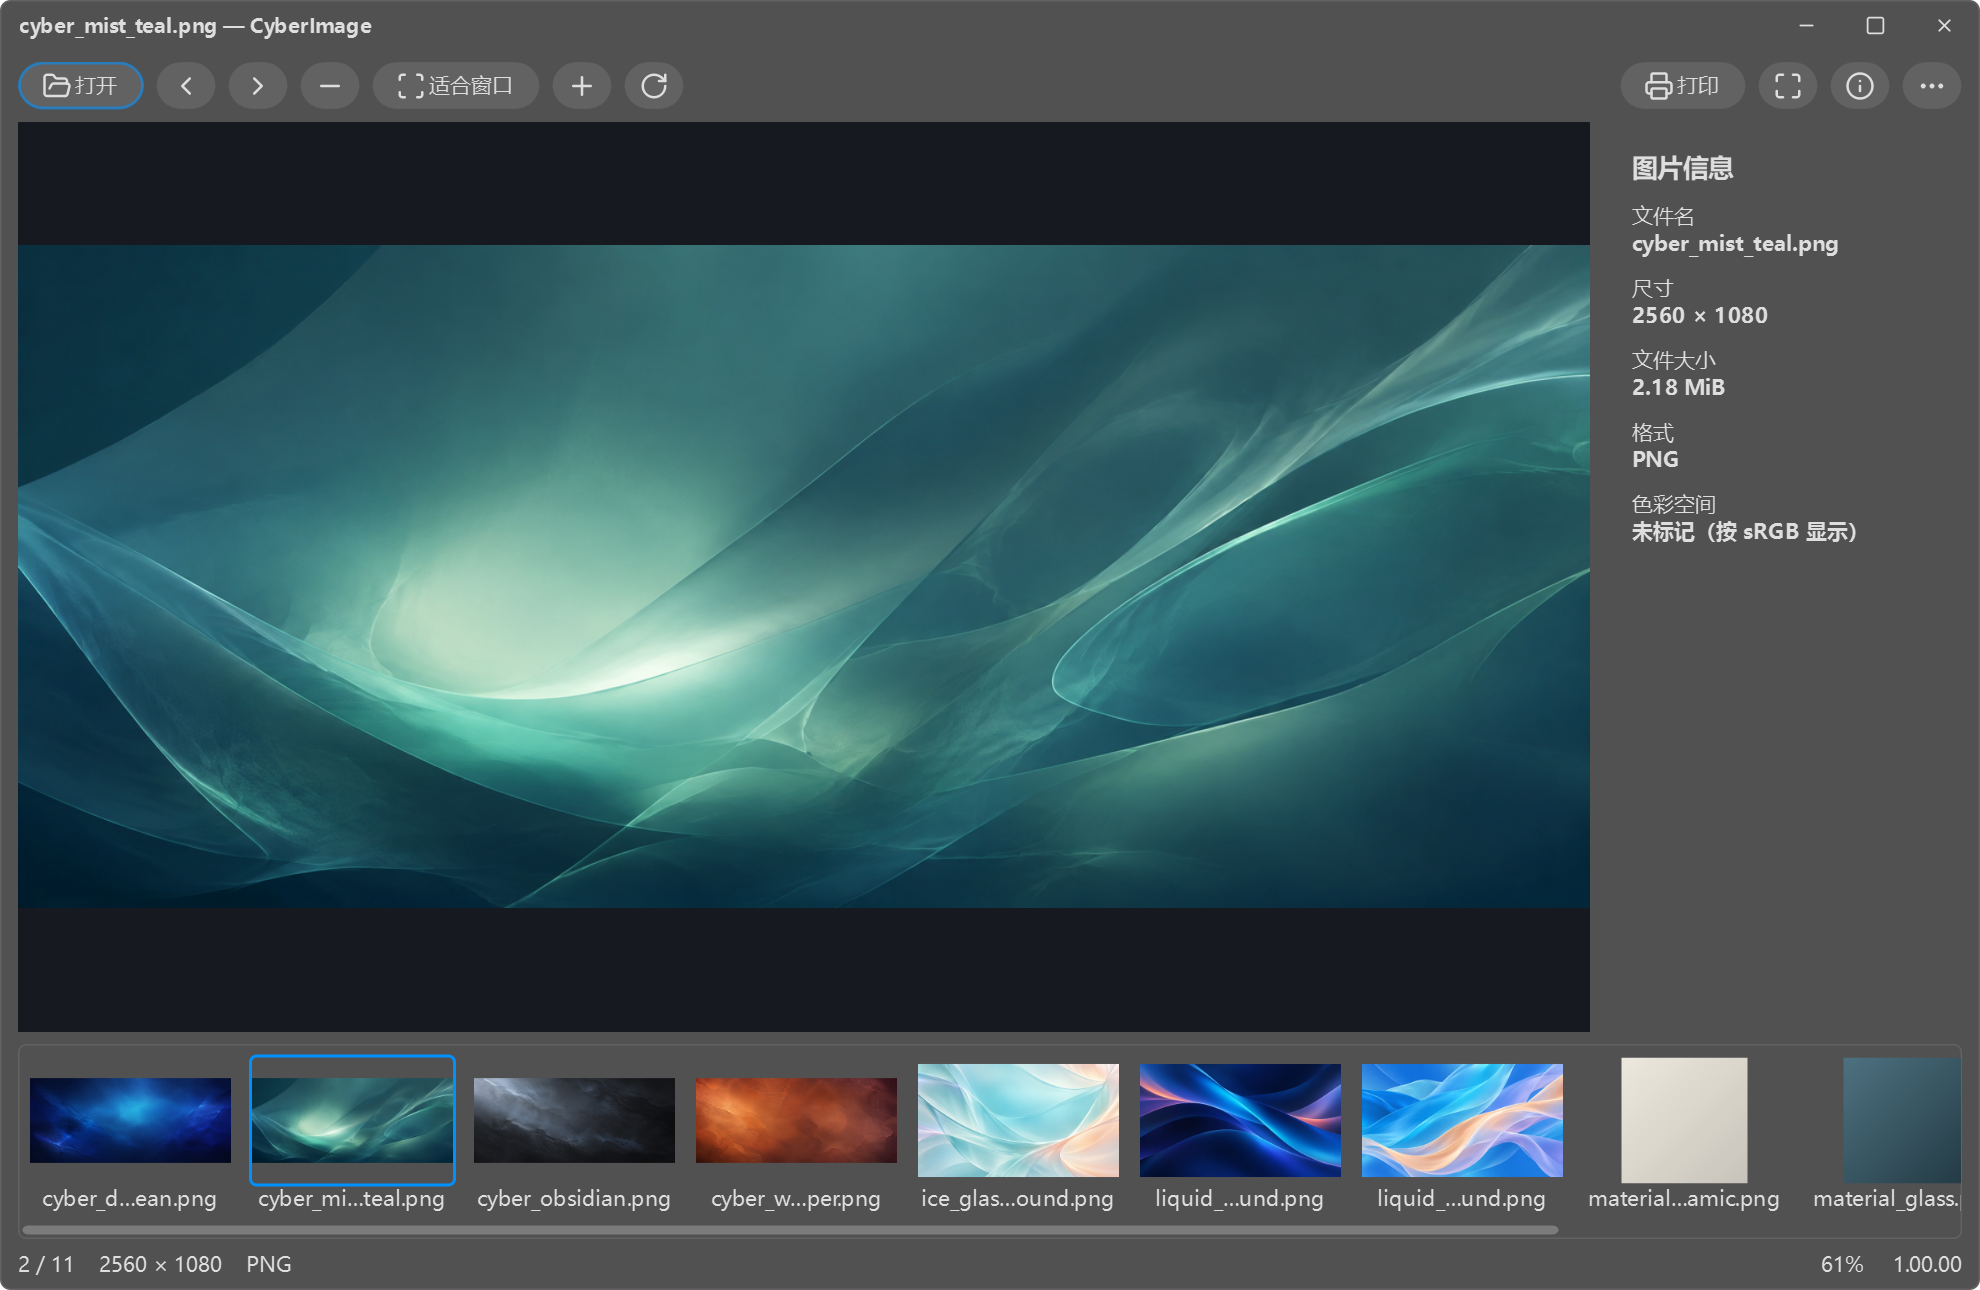Click 2560 × 1080 size in info panel
The image size is (1980, 1290).
click(x=1700, y=316)
